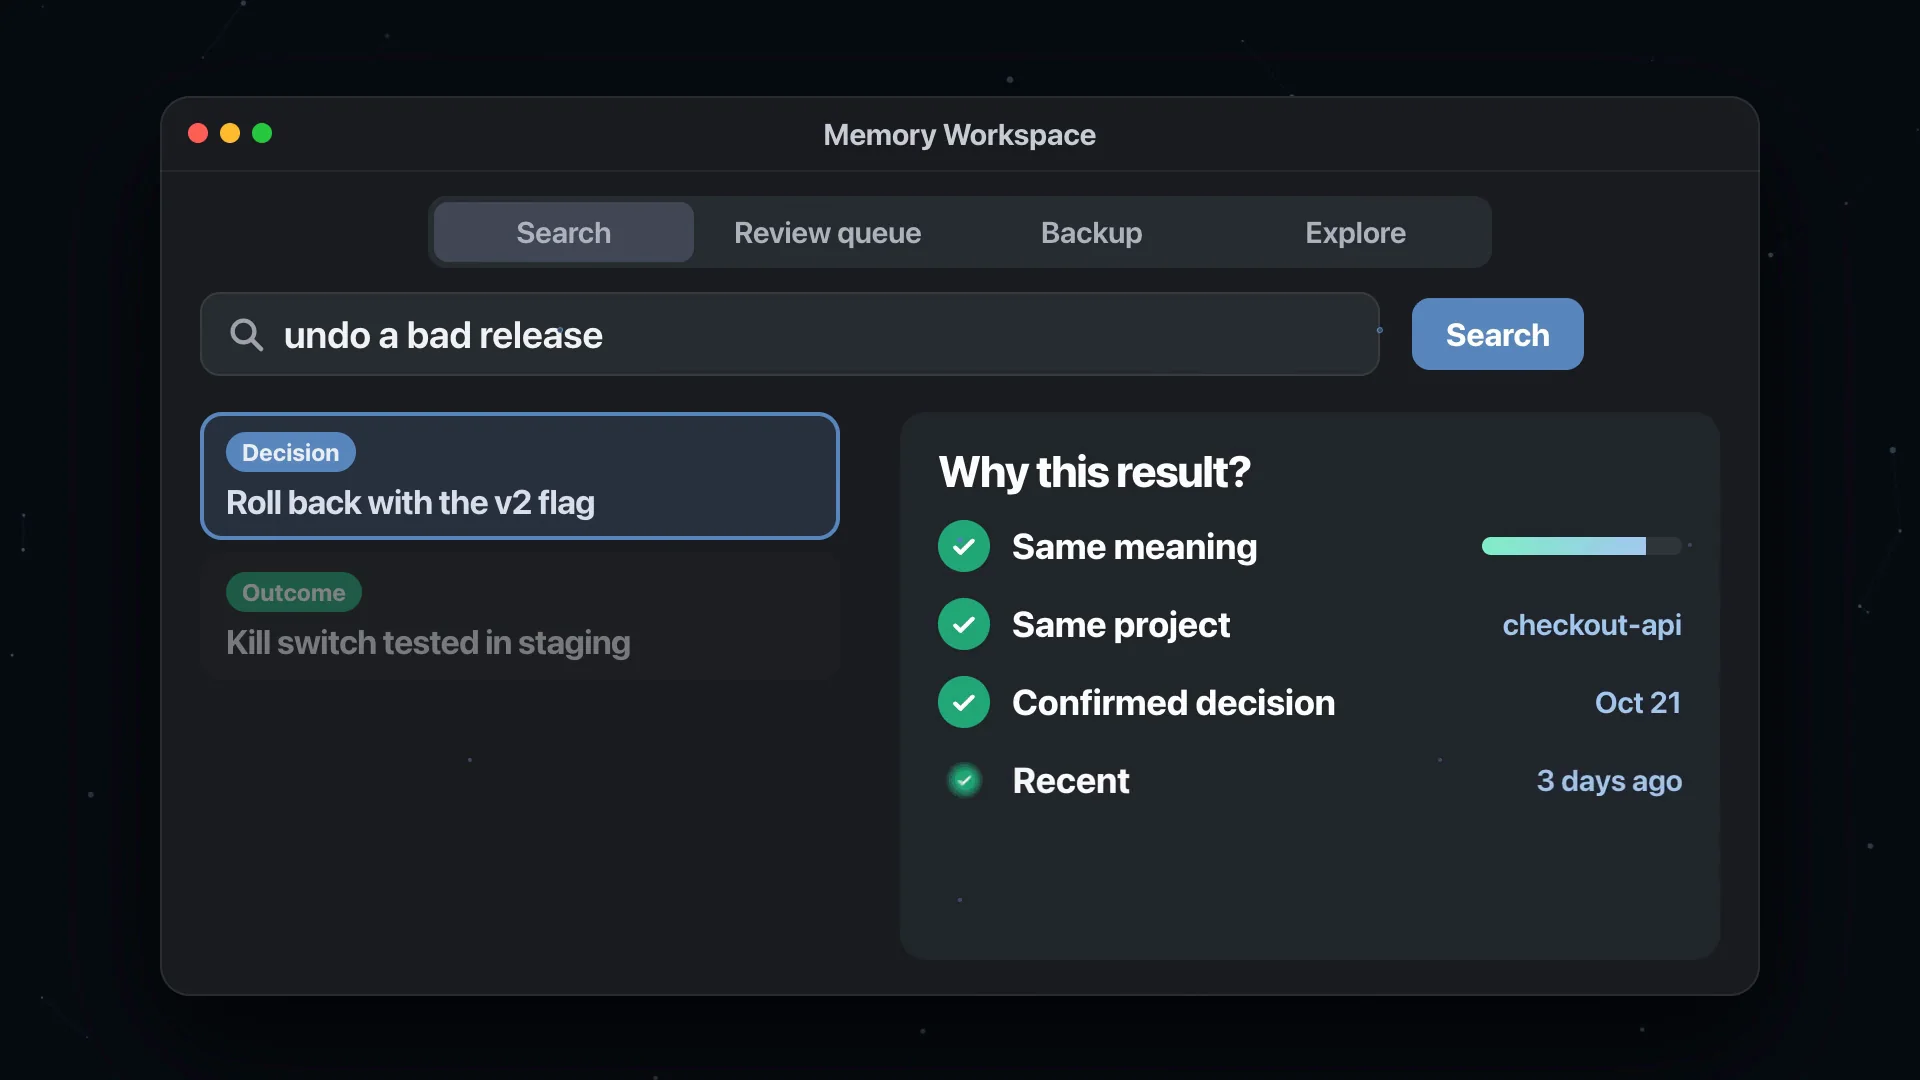Maximize the window with the green button
The height and width of the screenshot is (1080, 1920).
click(262, 133)
